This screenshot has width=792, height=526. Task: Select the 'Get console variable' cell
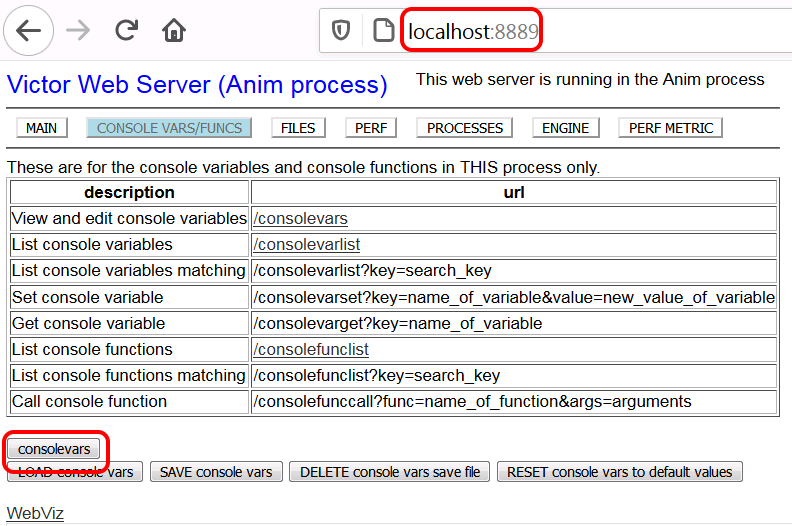(x=129, y=323)
